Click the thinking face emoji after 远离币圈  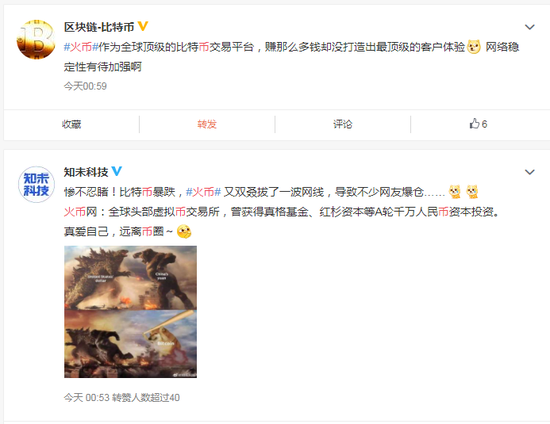pyautogui.click(x=184, y=232)
